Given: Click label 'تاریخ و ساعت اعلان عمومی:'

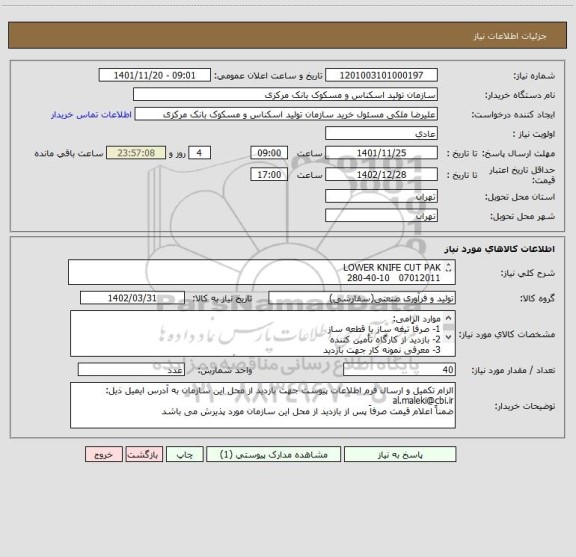Looking at the screenshot, I should (269, 76).
